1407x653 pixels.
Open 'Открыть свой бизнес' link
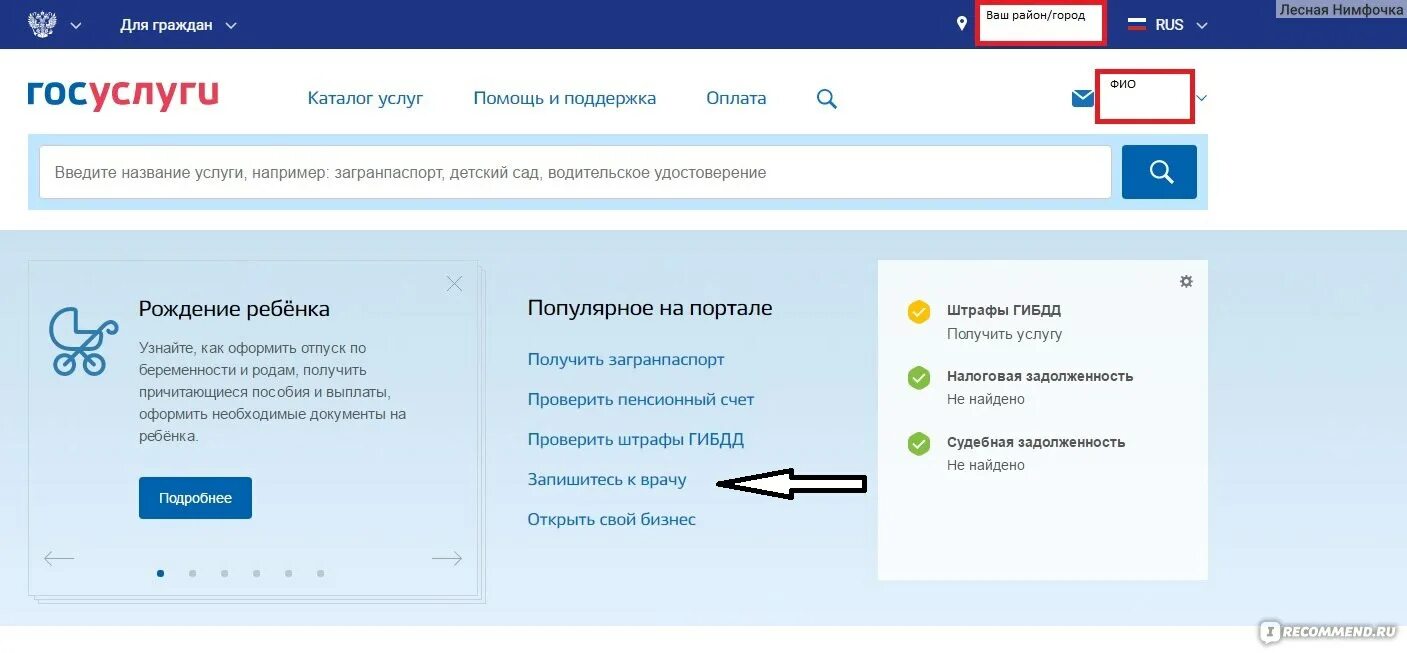(611, 519)
